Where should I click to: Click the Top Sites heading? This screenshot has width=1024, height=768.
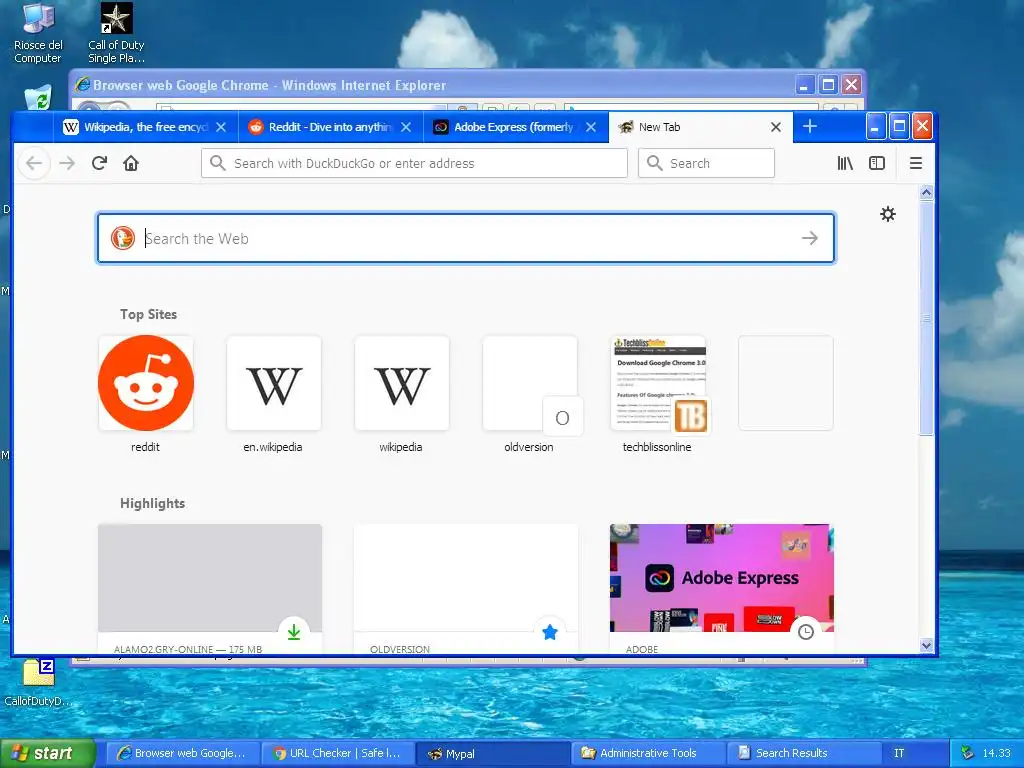click(148, 314)
